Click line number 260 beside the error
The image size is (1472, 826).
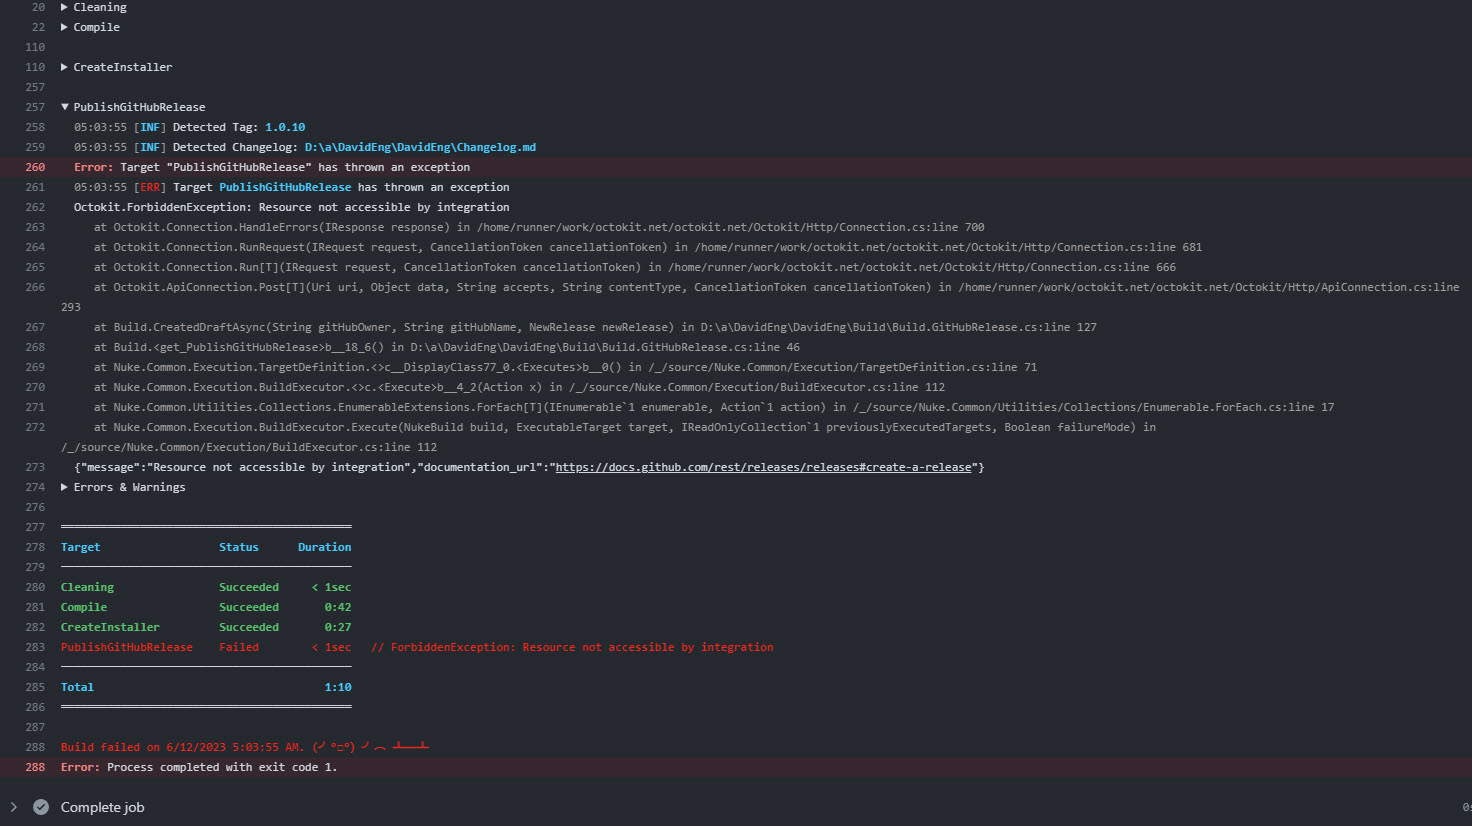point(35,167)
